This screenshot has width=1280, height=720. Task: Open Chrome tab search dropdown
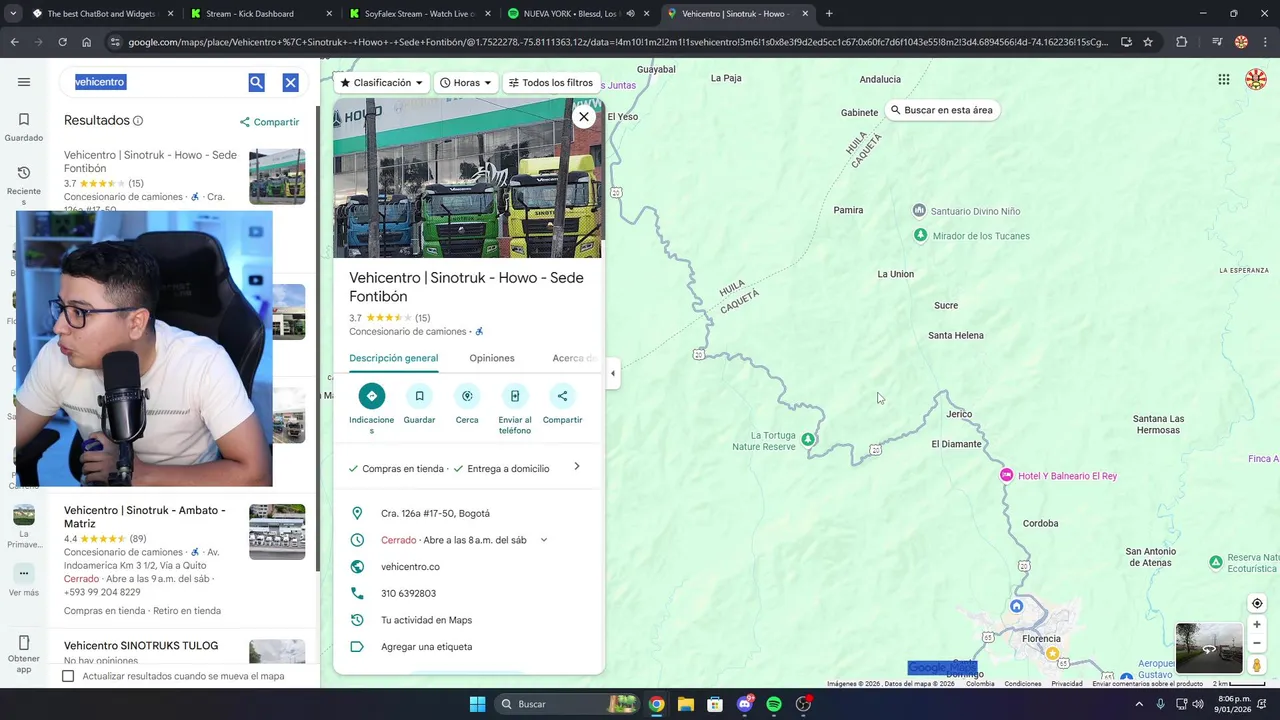tap(14, 14)
